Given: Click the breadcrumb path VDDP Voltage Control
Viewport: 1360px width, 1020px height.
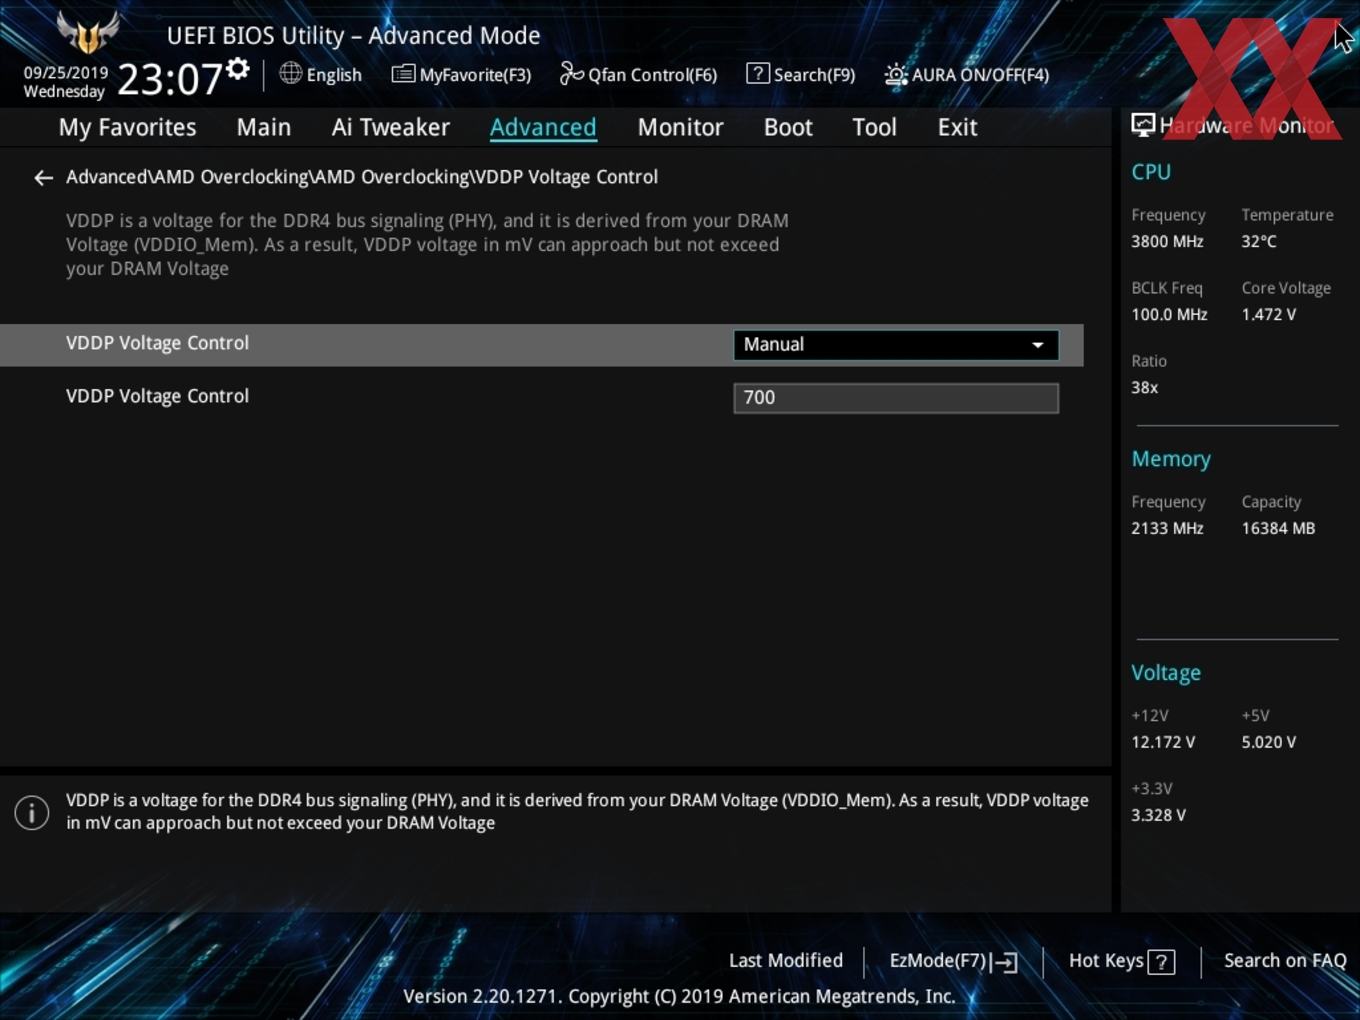Looking at the screenshot, I should click(x=566, y=177).
